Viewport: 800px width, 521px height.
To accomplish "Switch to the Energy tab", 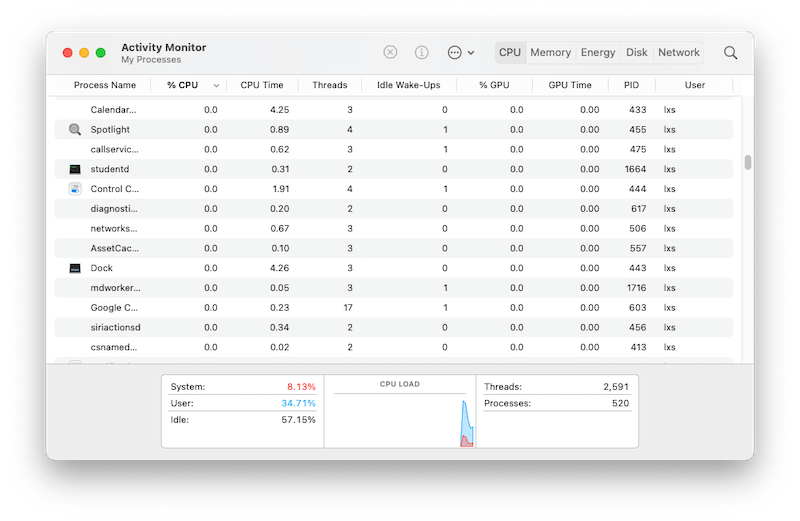I will tap(597, 53).
